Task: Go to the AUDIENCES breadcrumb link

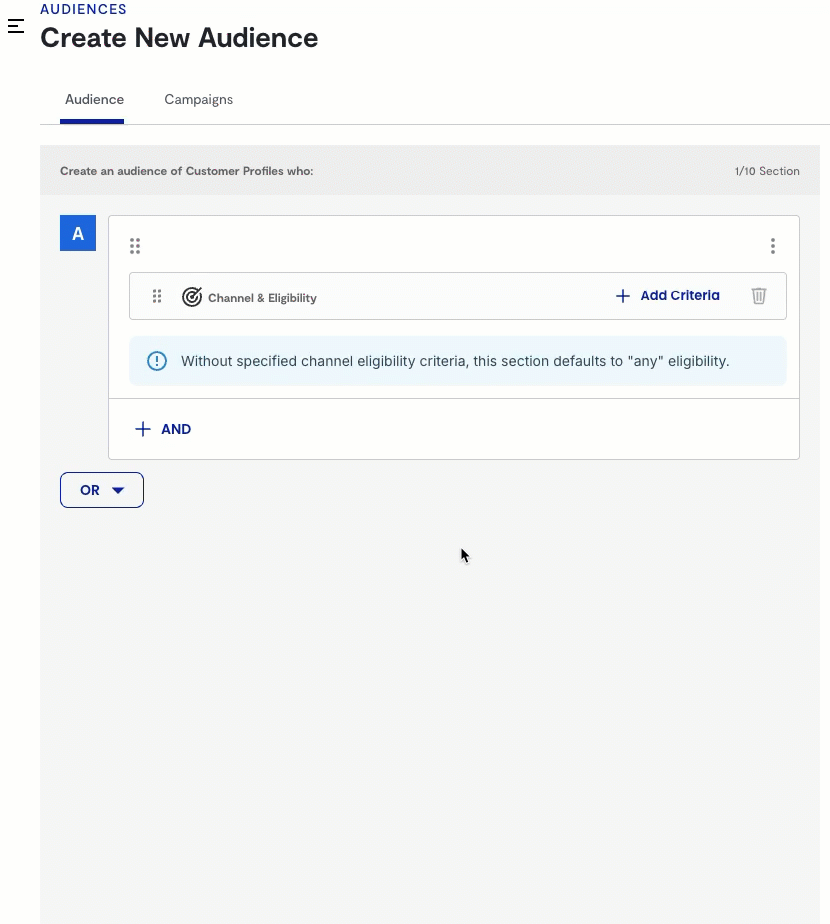Action: coord(83,10)
